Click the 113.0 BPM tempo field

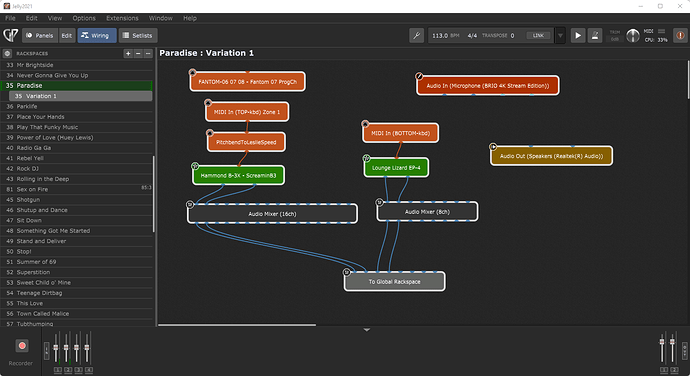click(446, 35)
